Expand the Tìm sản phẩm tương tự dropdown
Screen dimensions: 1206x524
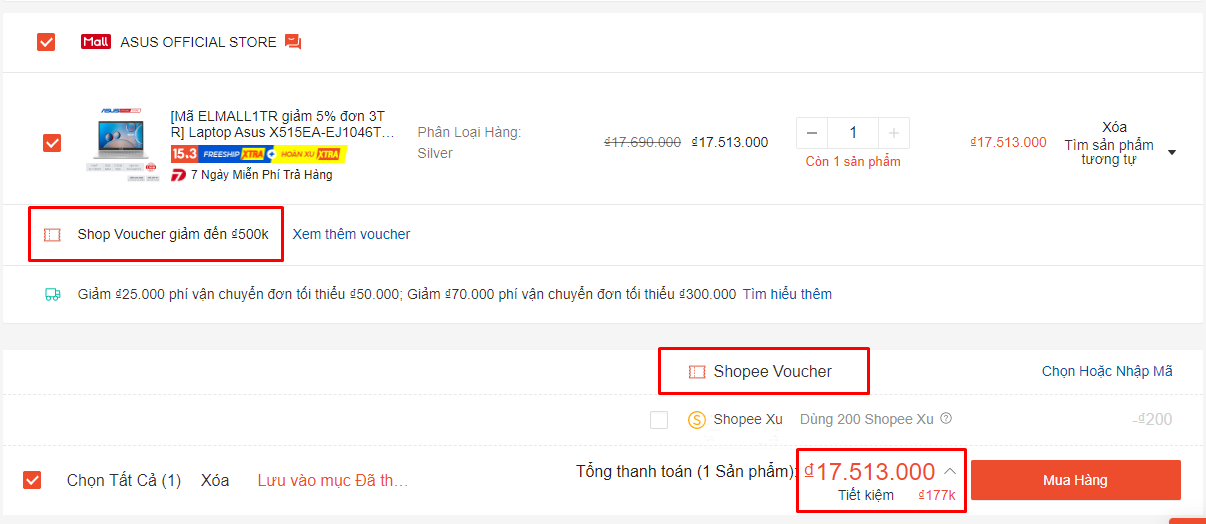1172,153
